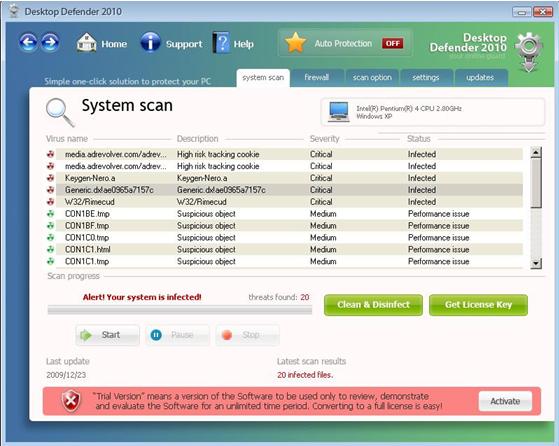The image size is (559, 446).
Task: Click Performance issue status for CON1BF.tmp
Action: pyautogui.click(x=439, y=226)
